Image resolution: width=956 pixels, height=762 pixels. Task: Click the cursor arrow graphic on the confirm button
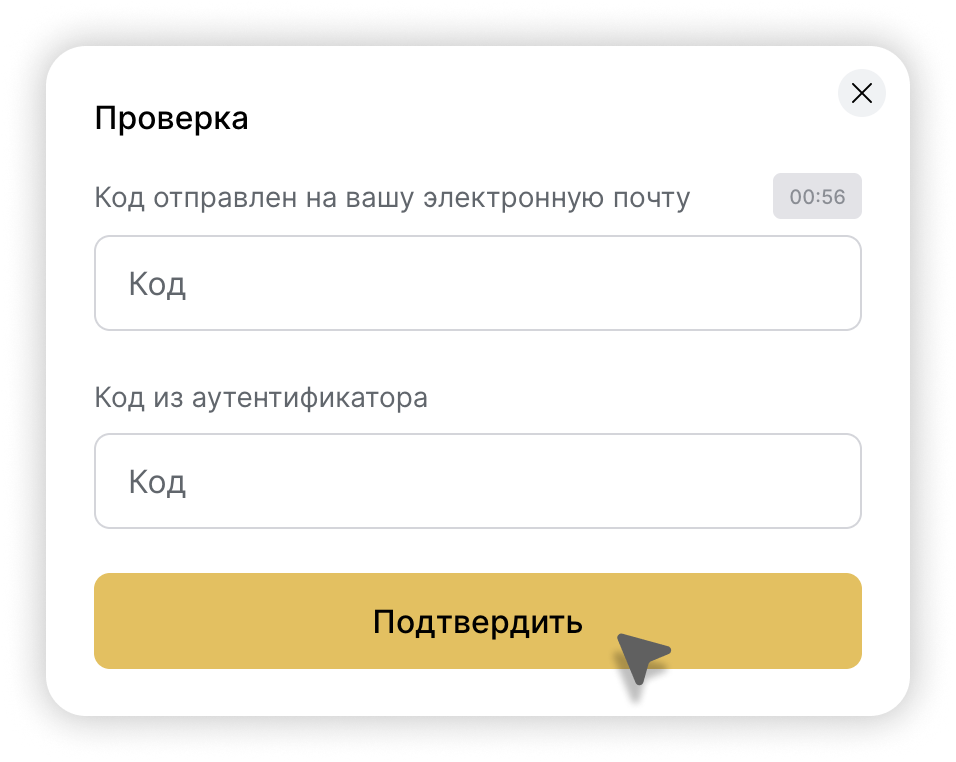[641, 656]
